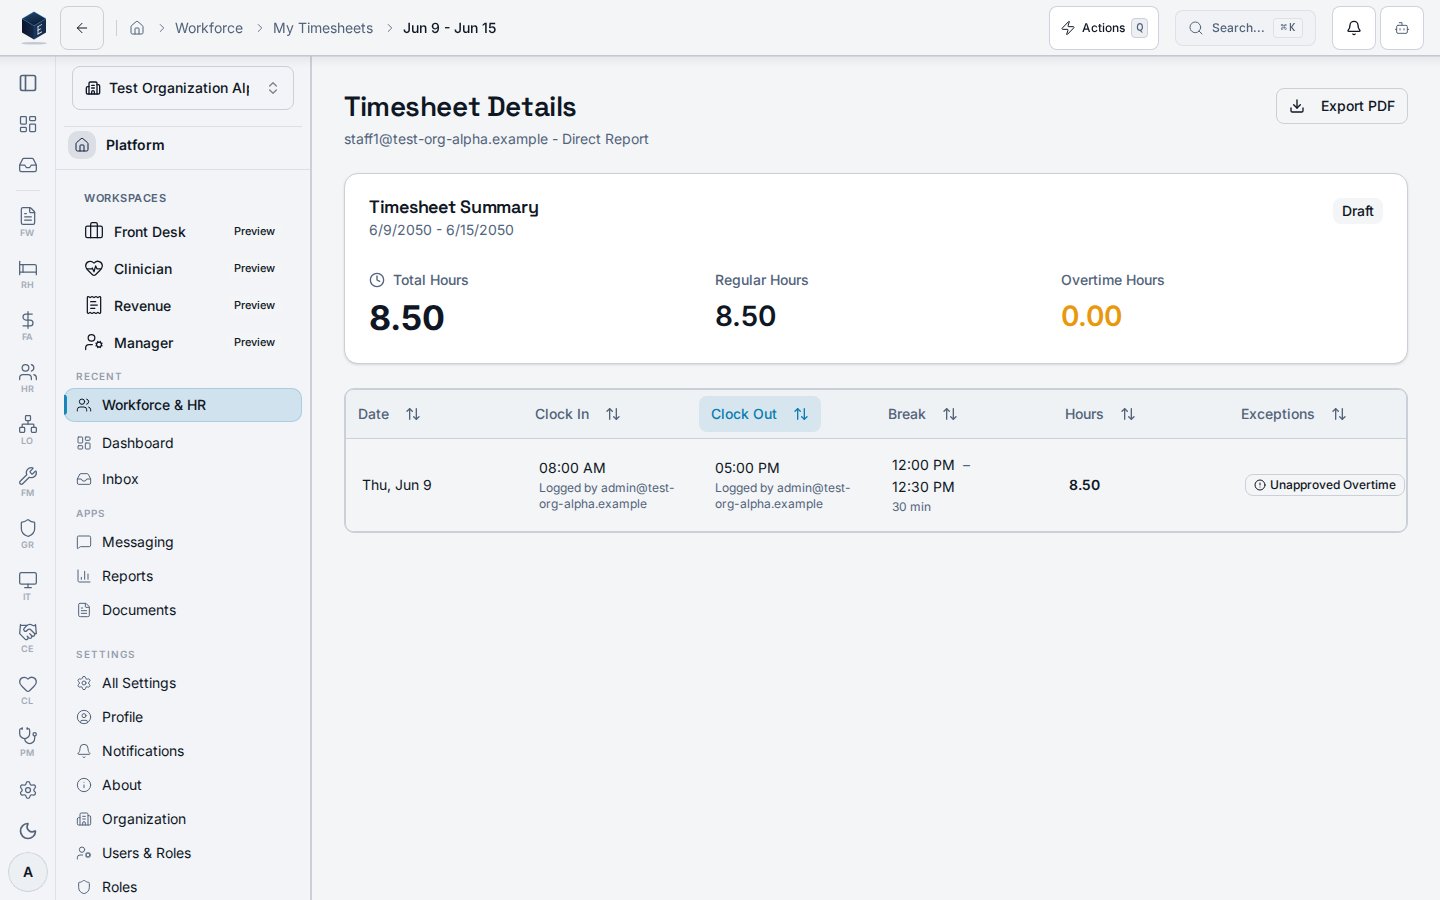Open the Actions button
The width and height of the screenshot is (1440, 900).
[x=1104, y=28]
